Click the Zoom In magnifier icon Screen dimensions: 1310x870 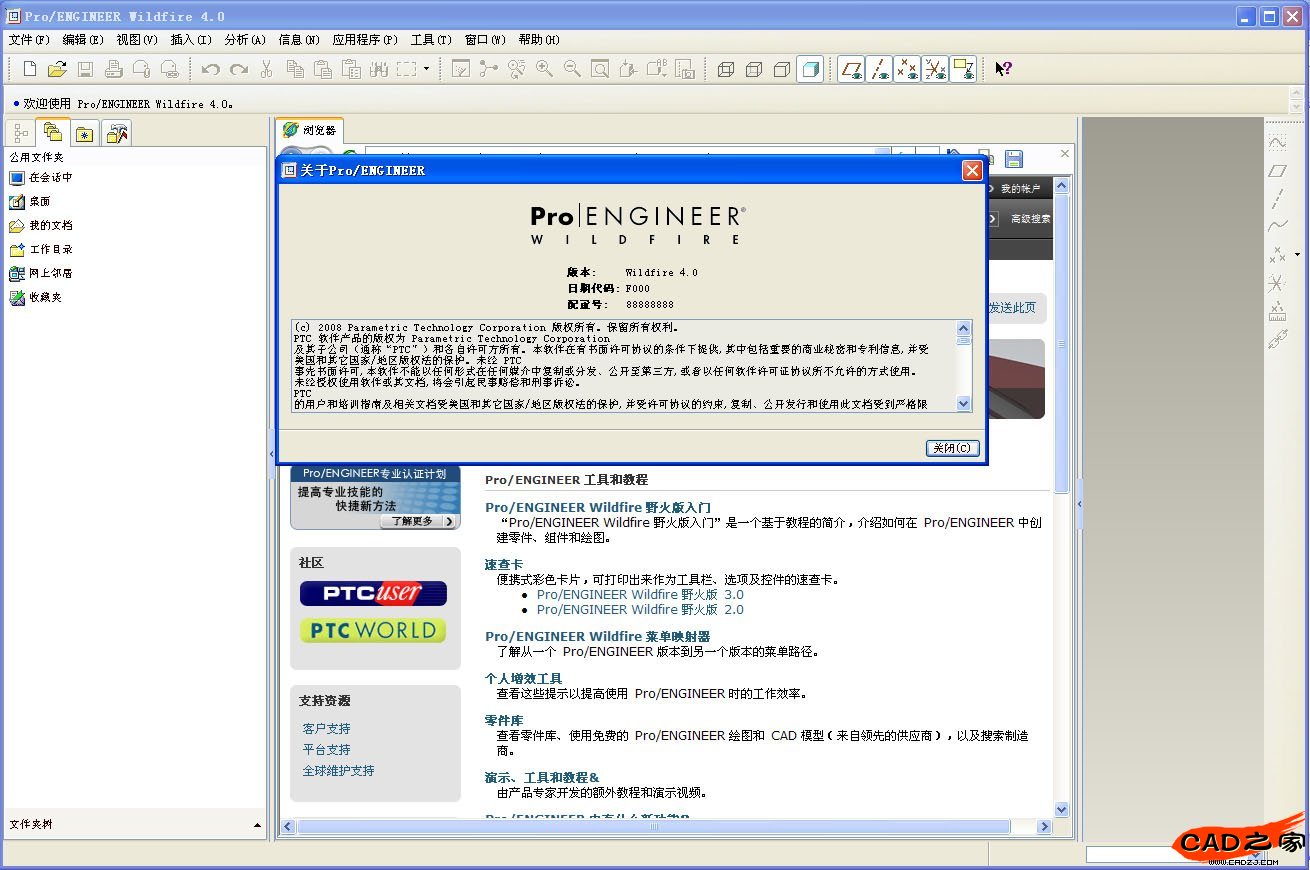click(544, 69)
